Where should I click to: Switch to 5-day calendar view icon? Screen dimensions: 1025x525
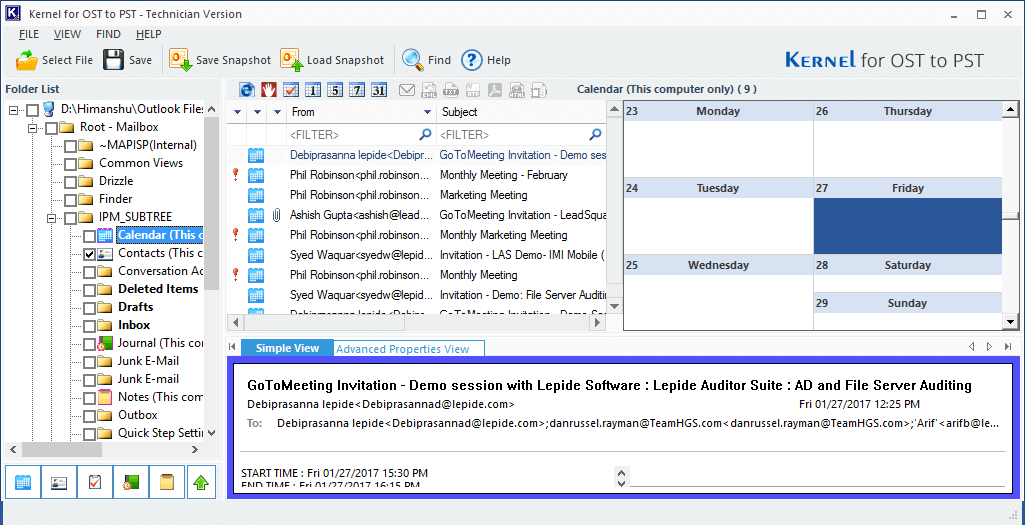(335, 90)
